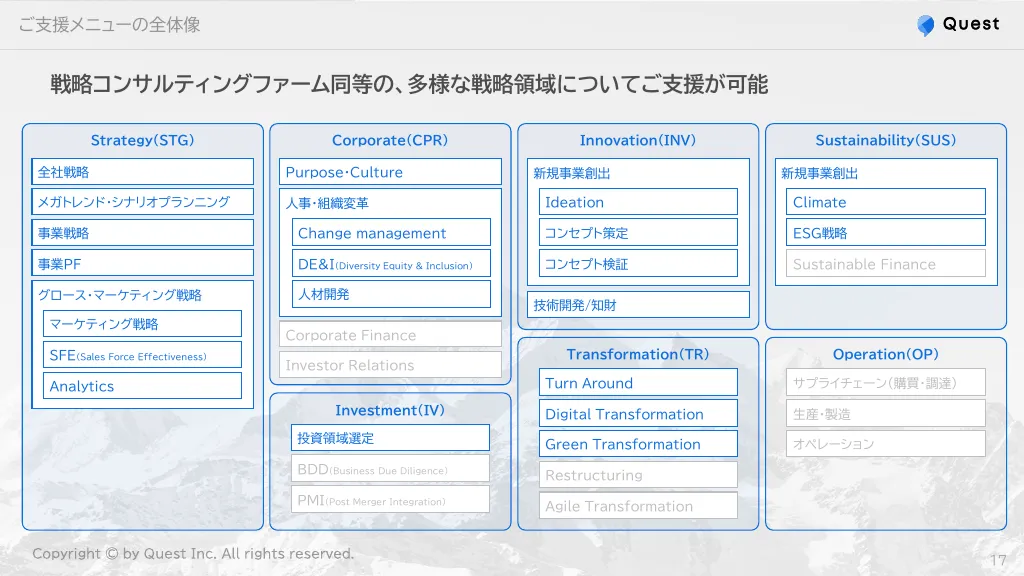1024x576 pixels.
Task: Click the Transformation(TR) heading
Action: pyautogui.click(x=638, y=354)
